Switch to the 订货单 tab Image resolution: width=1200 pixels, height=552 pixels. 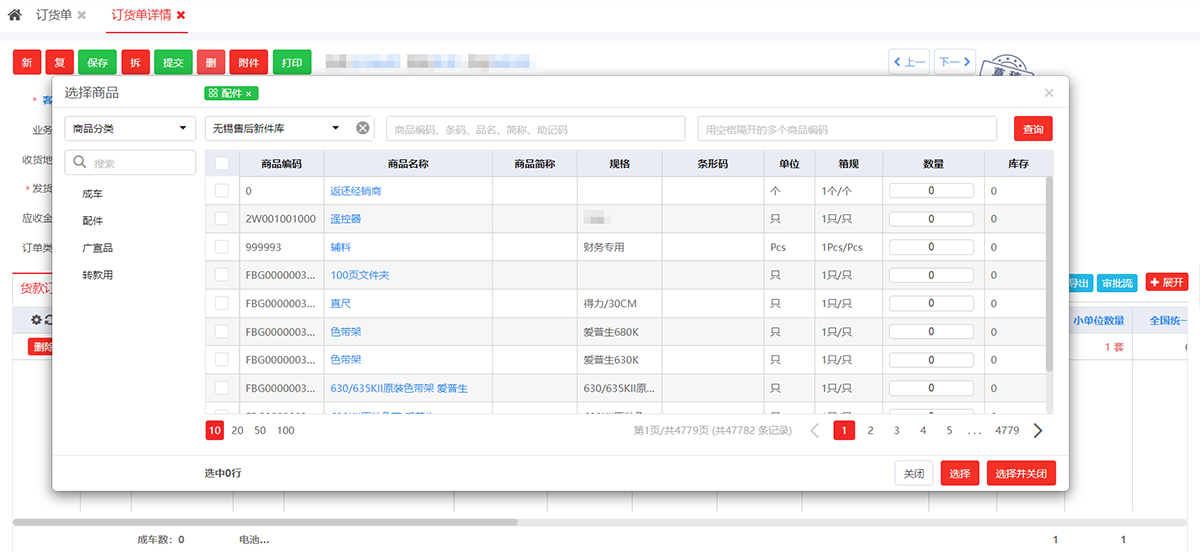(x=52, y=15)
